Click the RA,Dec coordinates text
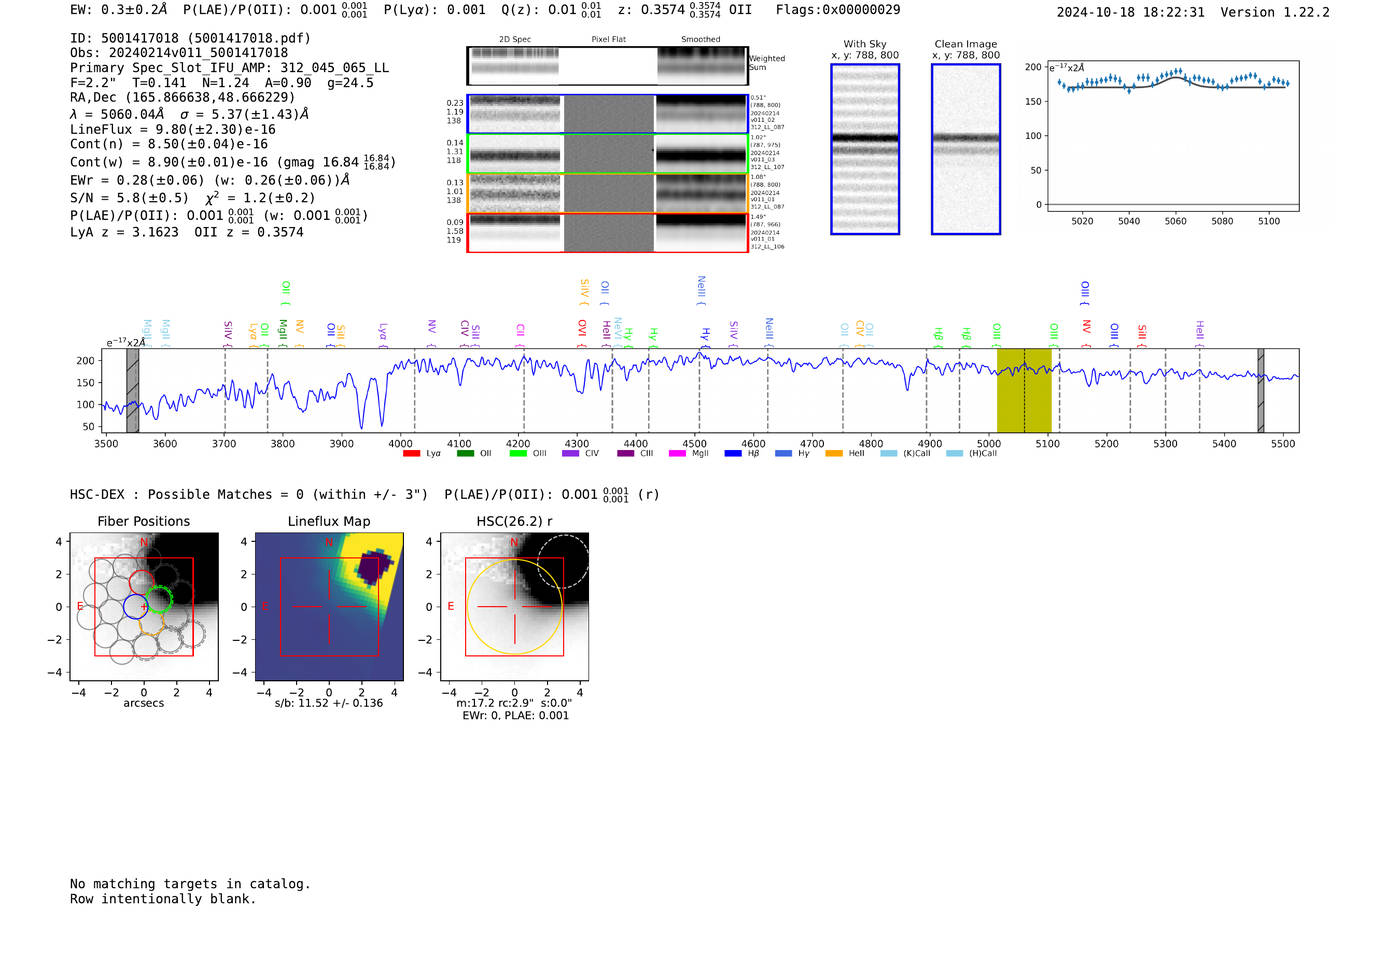The width and height of the screenshot is (1400, 953). click(183, 97)
